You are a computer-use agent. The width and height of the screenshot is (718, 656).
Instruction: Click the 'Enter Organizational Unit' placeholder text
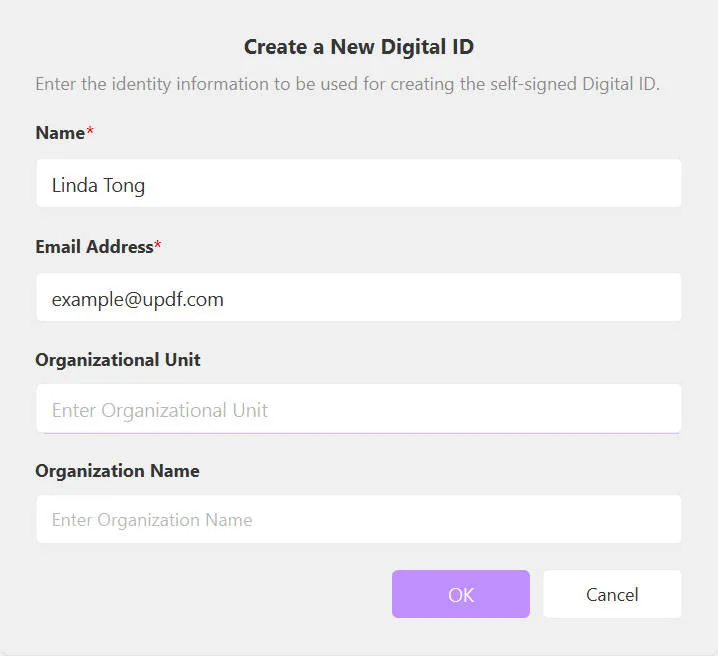[159, 410]
